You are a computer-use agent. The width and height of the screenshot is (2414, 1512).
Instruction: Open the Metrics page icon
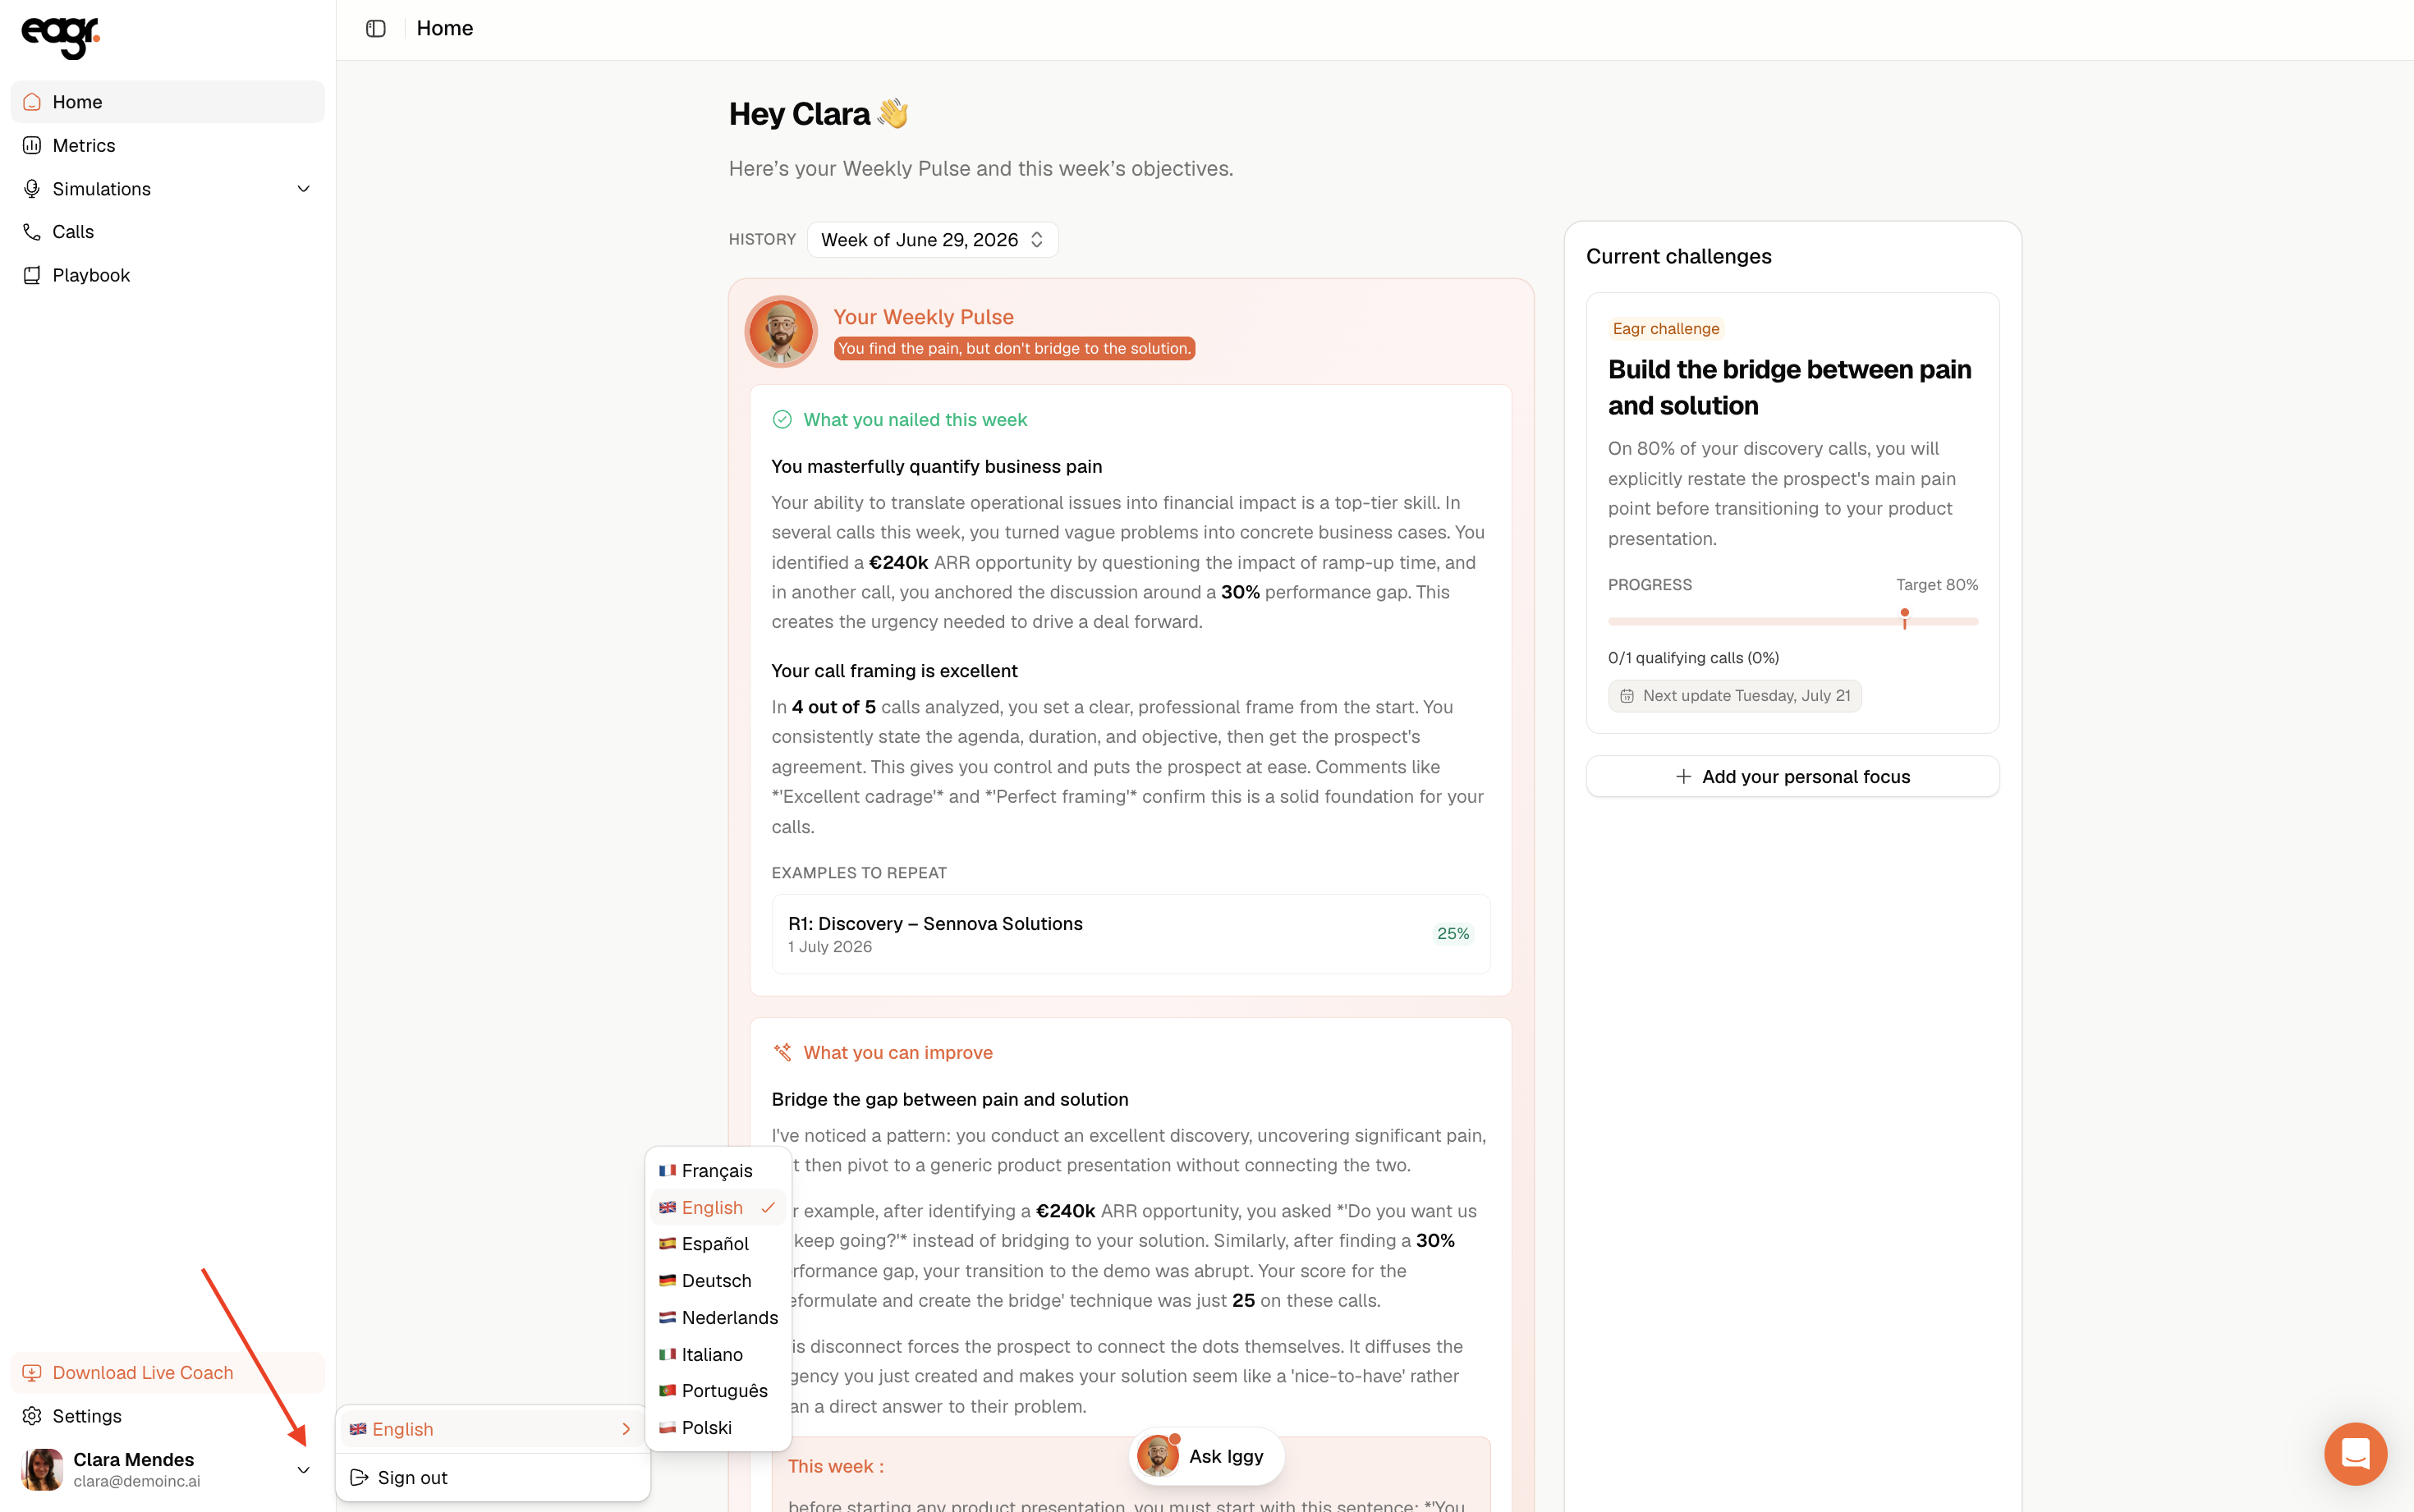point(32,145)
